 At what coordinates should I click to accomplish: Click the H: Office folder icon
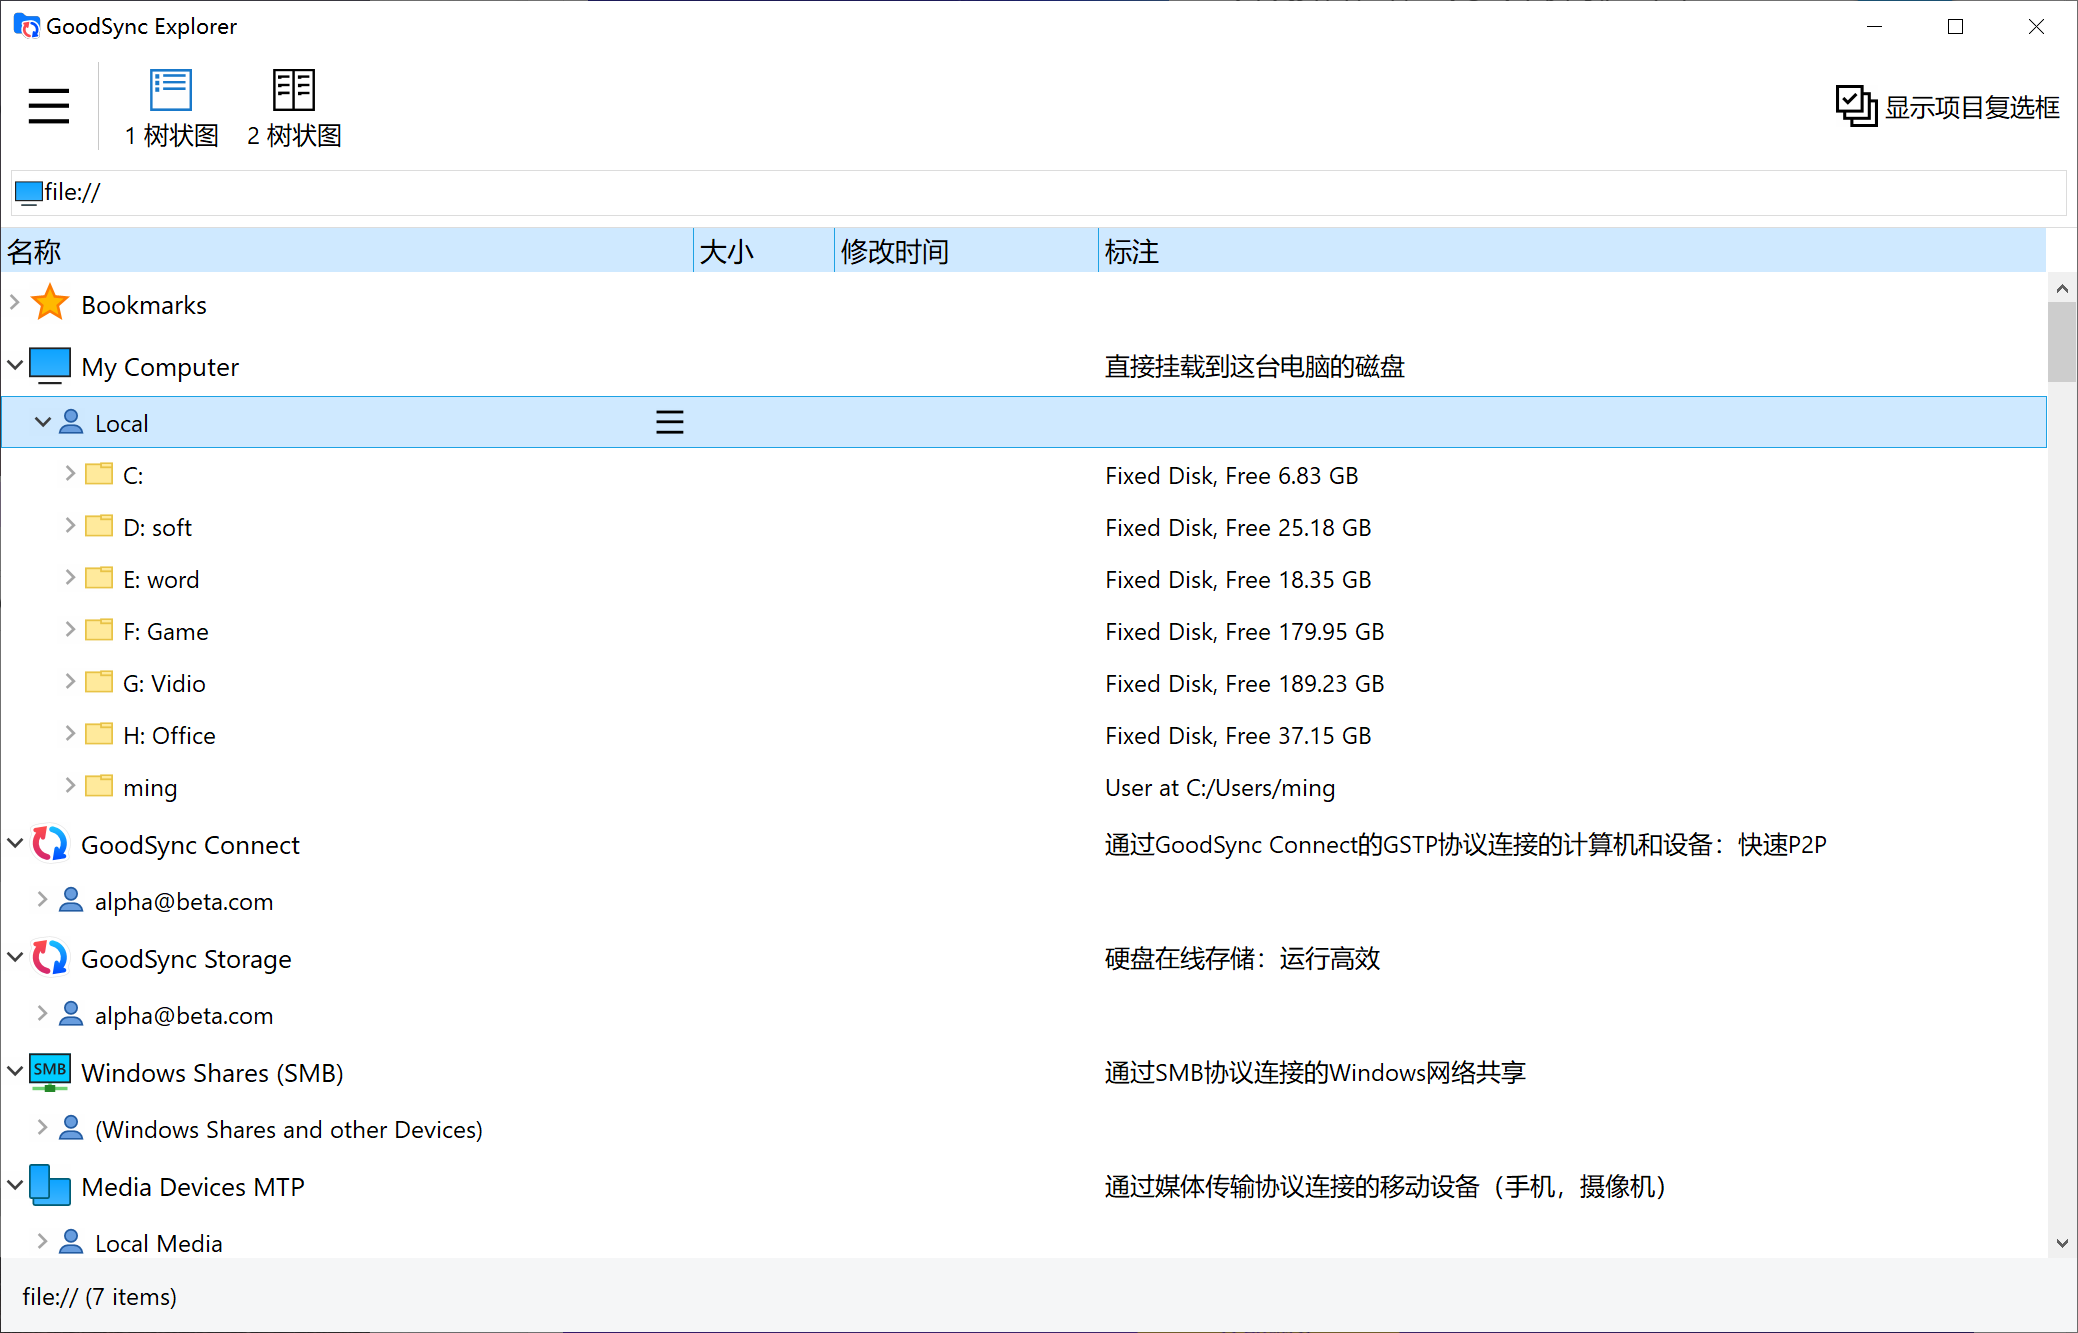99,734
